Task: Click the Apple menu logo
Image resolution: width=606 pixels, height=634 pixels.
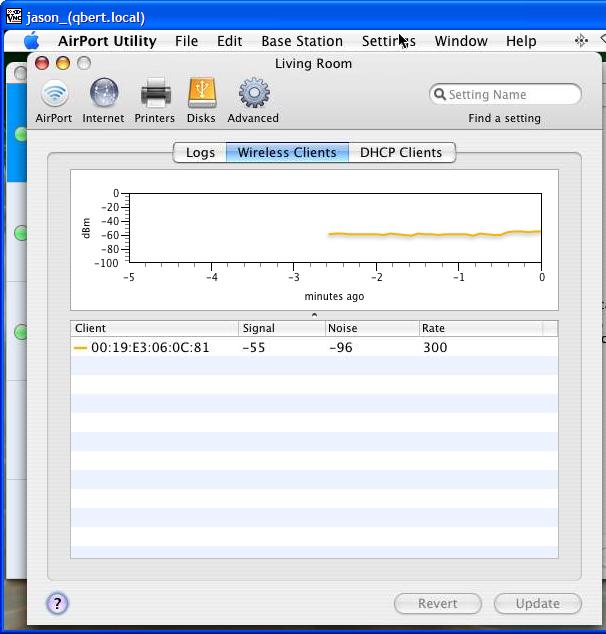Action: 31,41
